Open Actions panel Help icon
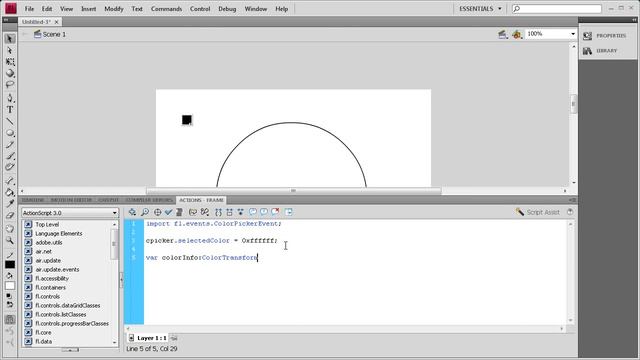The width and height of the screenshot is (640, 360). [570, 212]
